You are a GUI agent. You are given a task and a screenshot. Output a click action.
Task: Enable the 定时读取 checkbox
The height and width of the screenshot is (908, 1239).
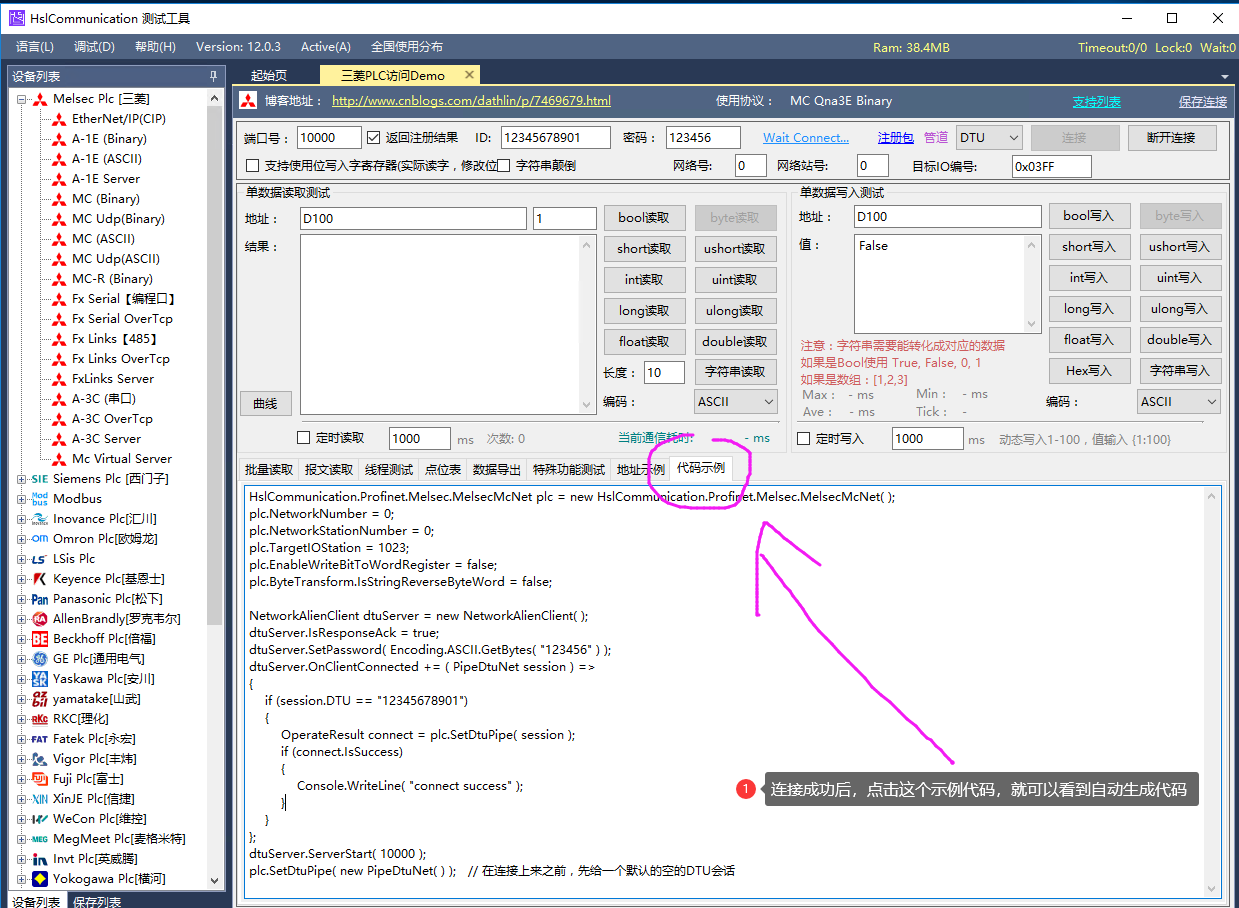coord(304,438)
